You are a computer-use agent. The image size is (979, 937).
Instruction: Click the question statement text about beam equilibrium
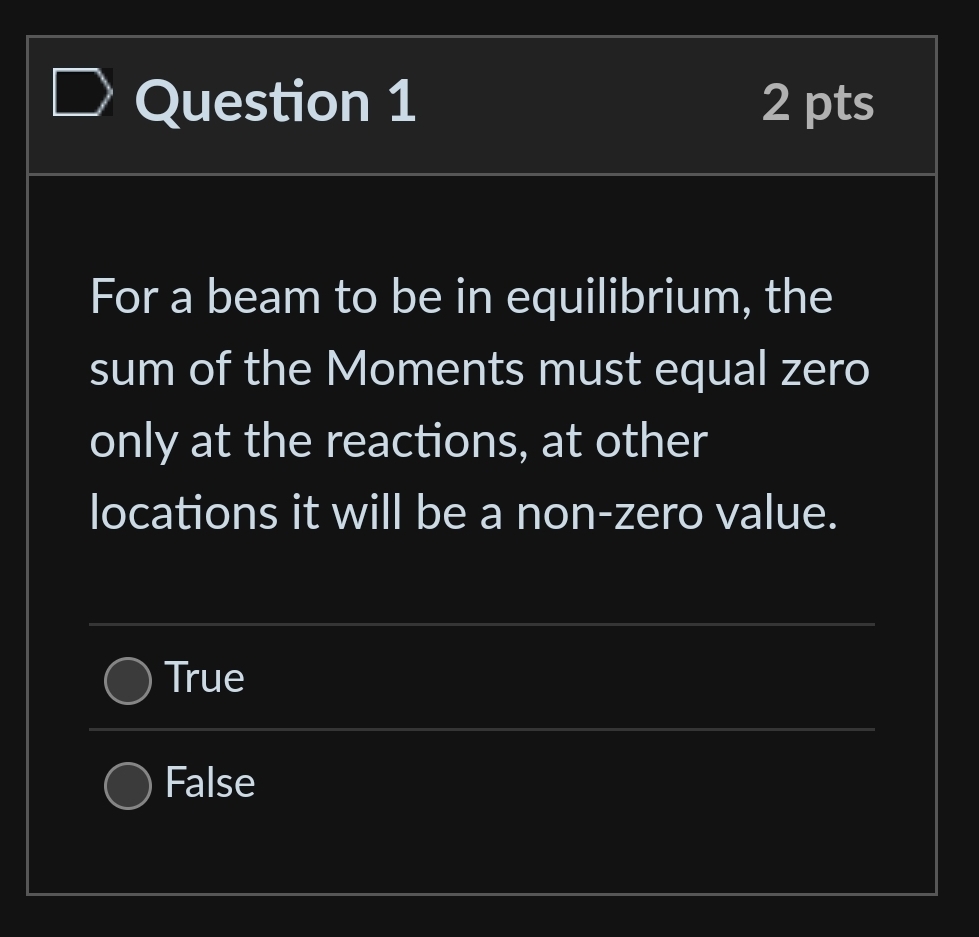point(480,403)
